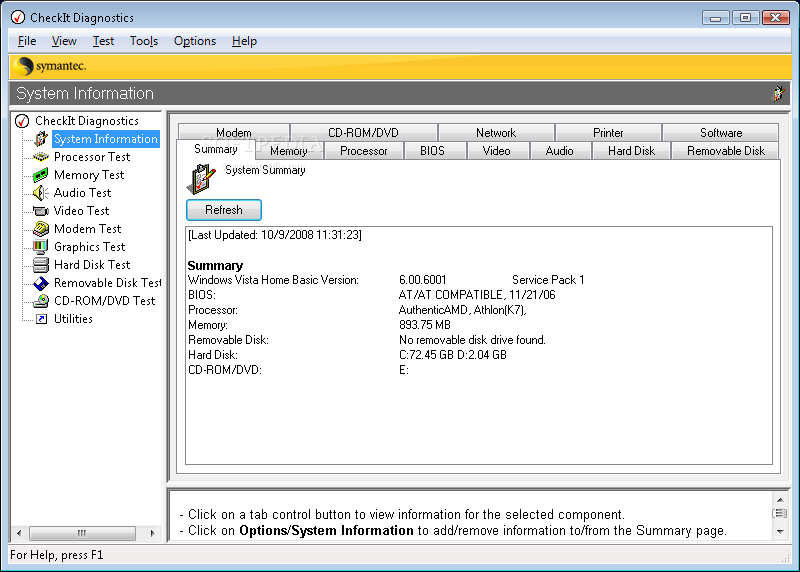Image resolution: width=800 pixels, height=572 pixels.
Task: Click the CheckIt title bar application icon
Action: tap(18, 17)
